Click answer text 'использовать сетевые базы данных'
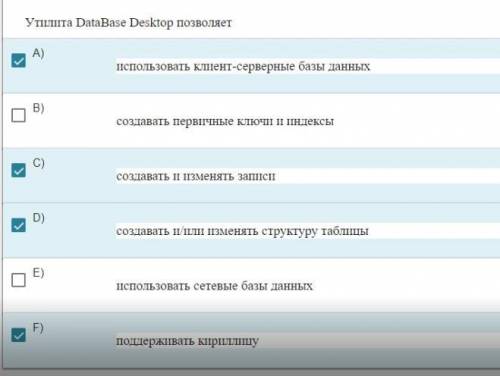Image resolution: width=500 pixels, height=376 pixels. point(214,286)
